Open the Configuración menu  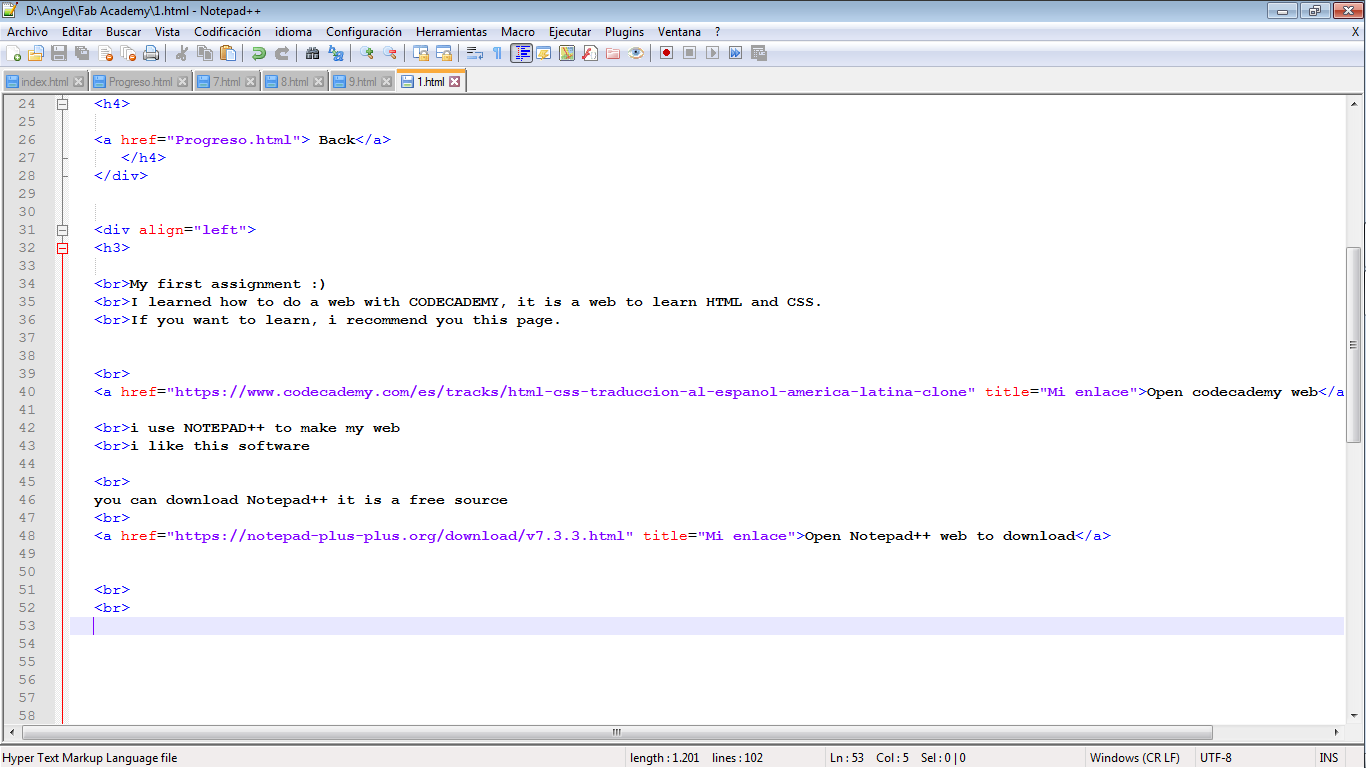[x=364, y=32]
